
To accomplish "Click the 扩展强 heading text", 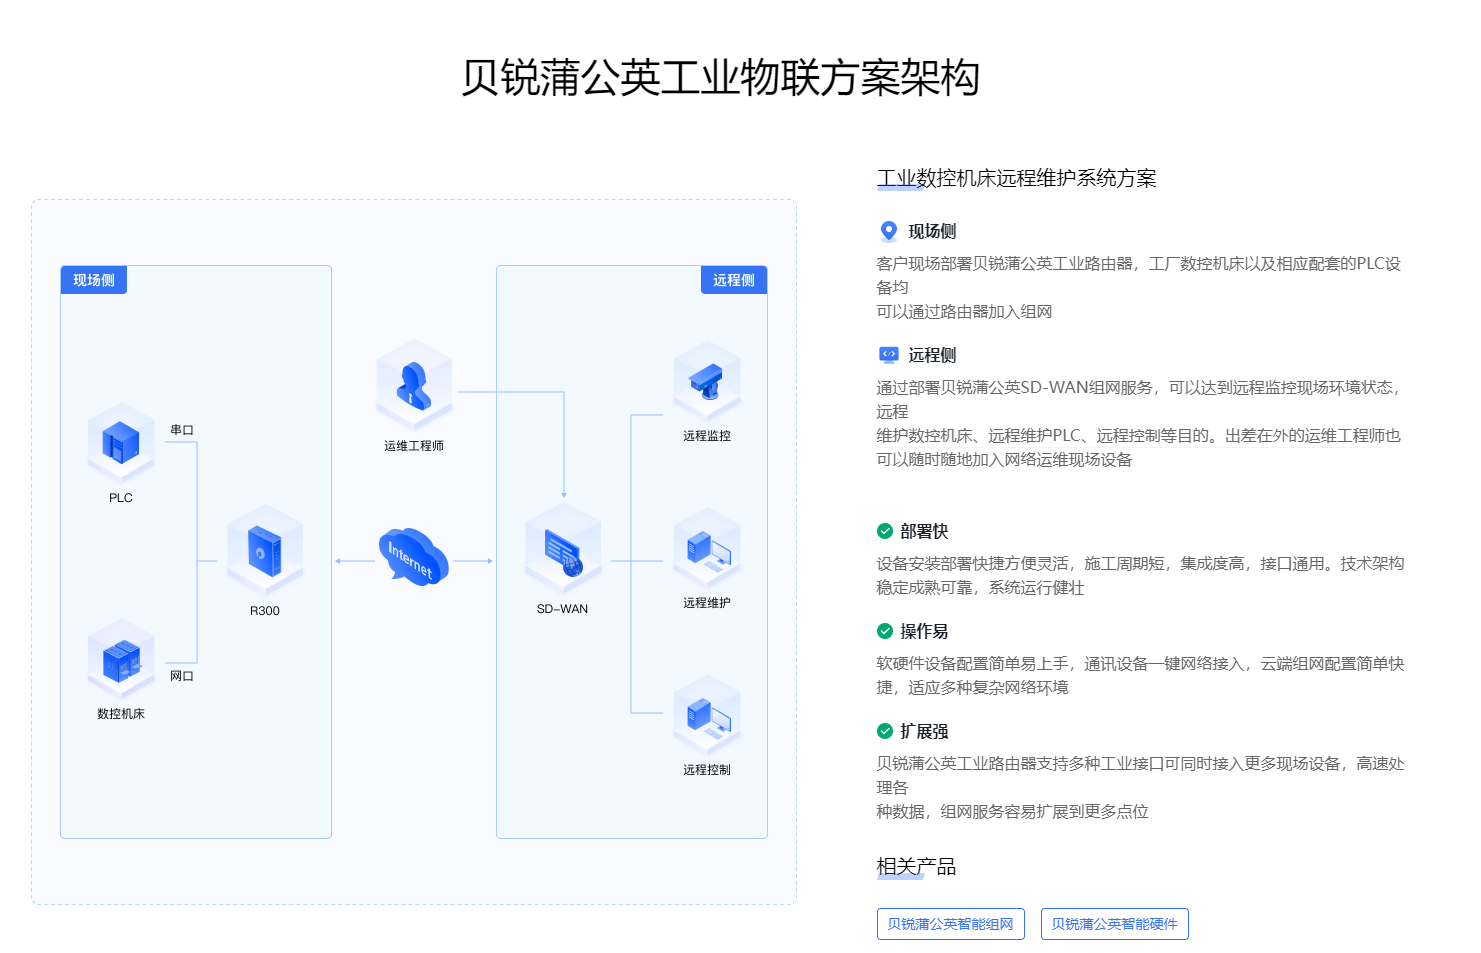I will (x=924, y=731).
